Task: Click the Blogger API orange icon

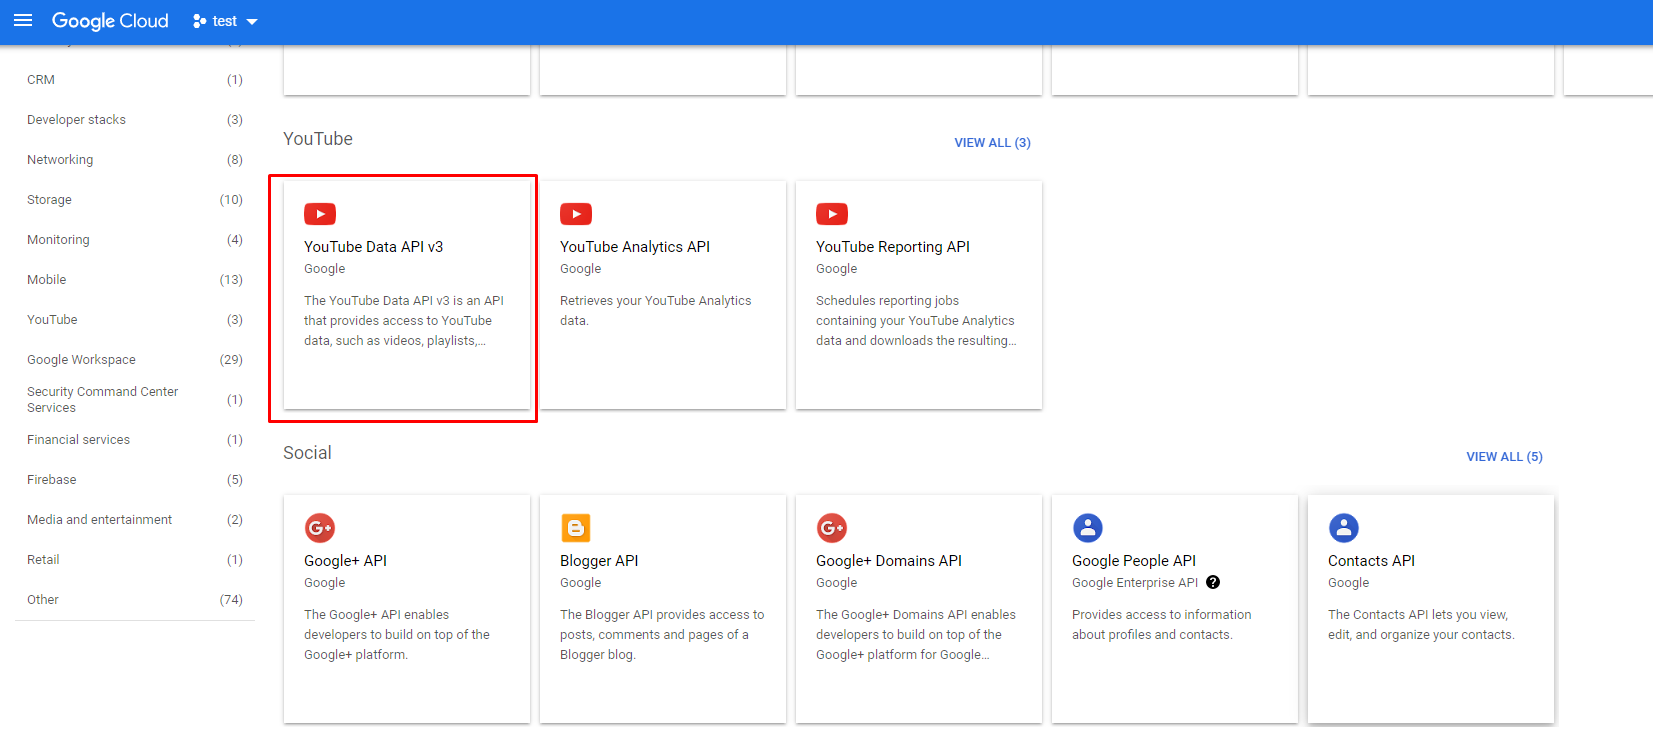Action: click(576, 528)
